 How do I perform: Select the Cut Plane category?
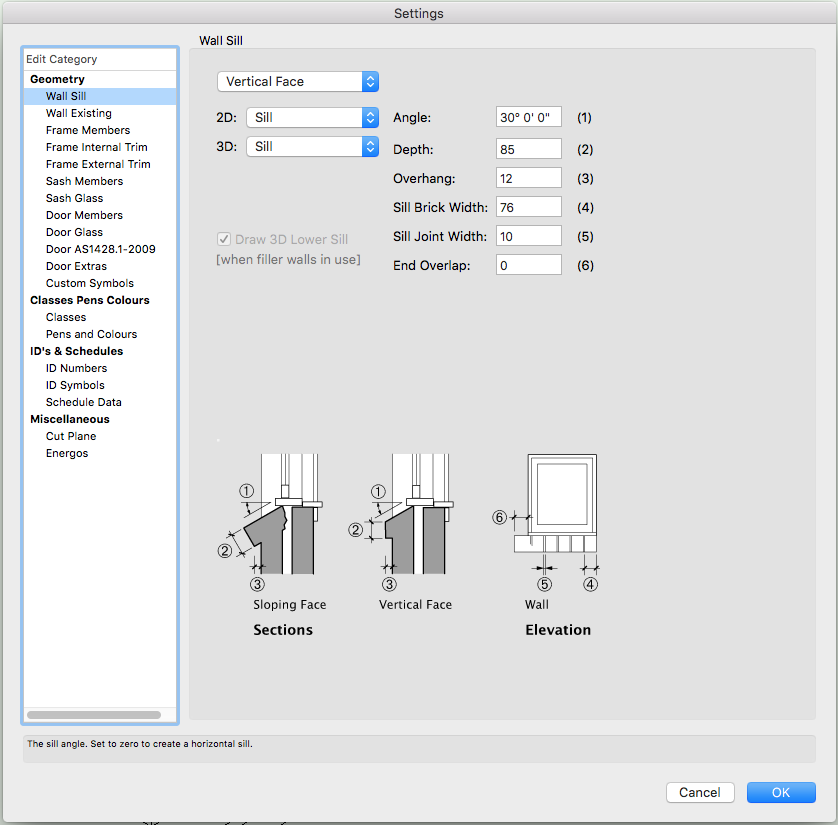tap(70, 435)
